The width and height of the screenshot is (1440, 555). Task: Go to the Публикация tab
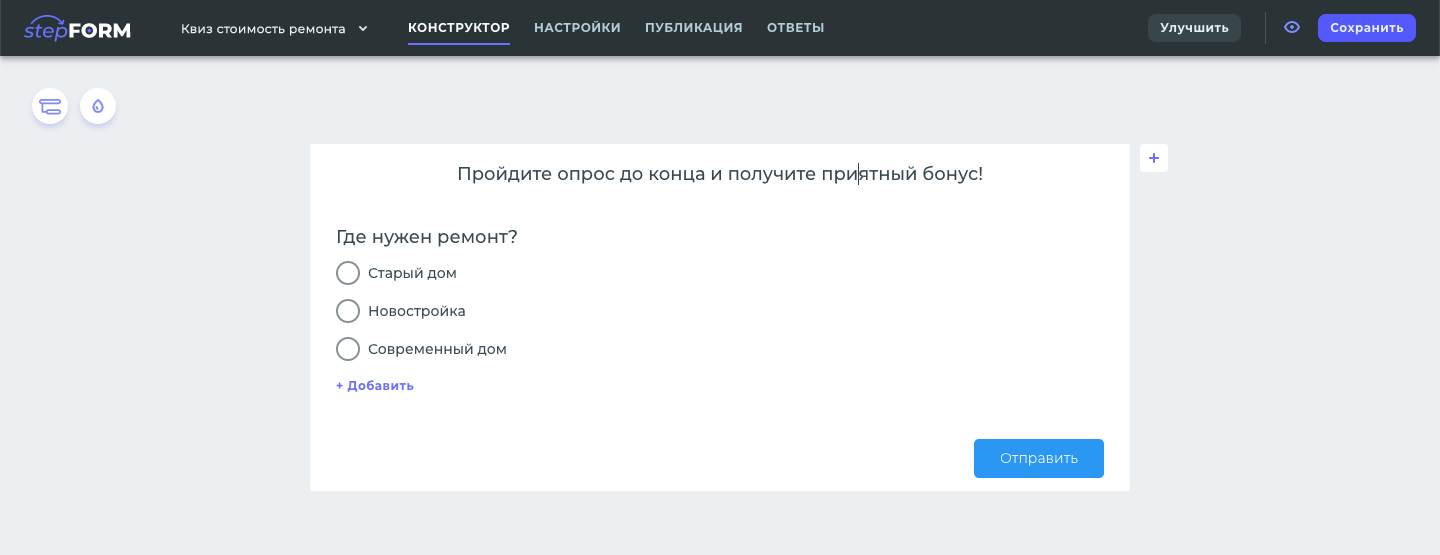click(x=693, y=28)
